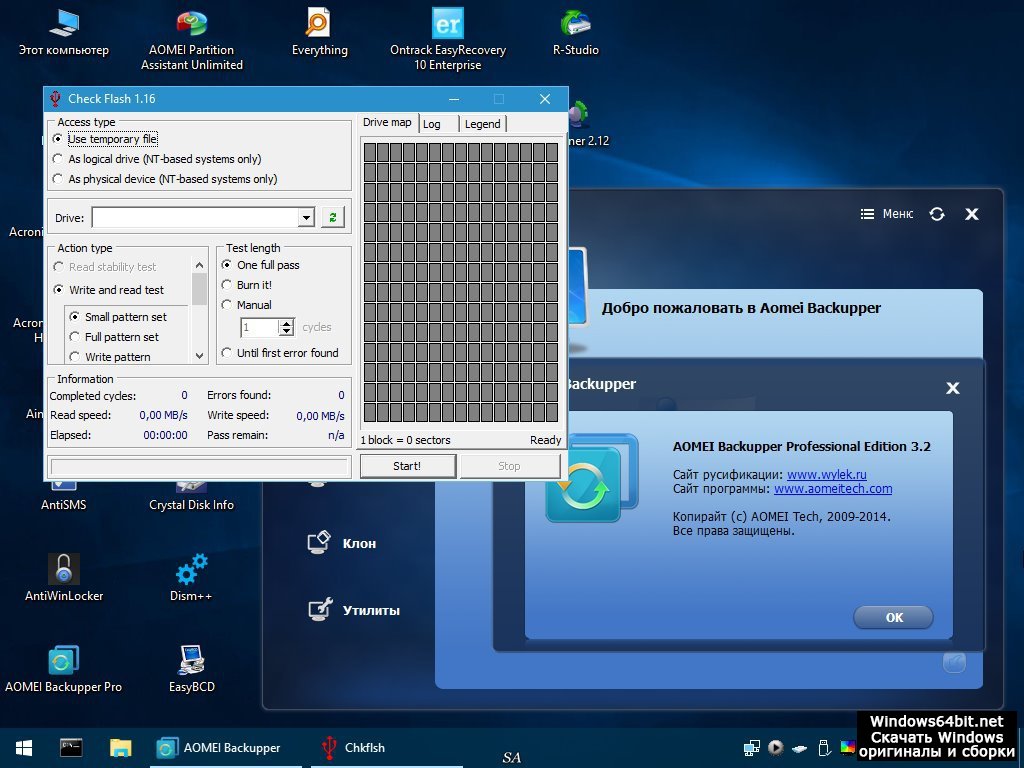Open AOMEI Partition Assistant Unlimited desktop icon
The height and width of the screenshot is (768, 1024).
tap(191, 28)
